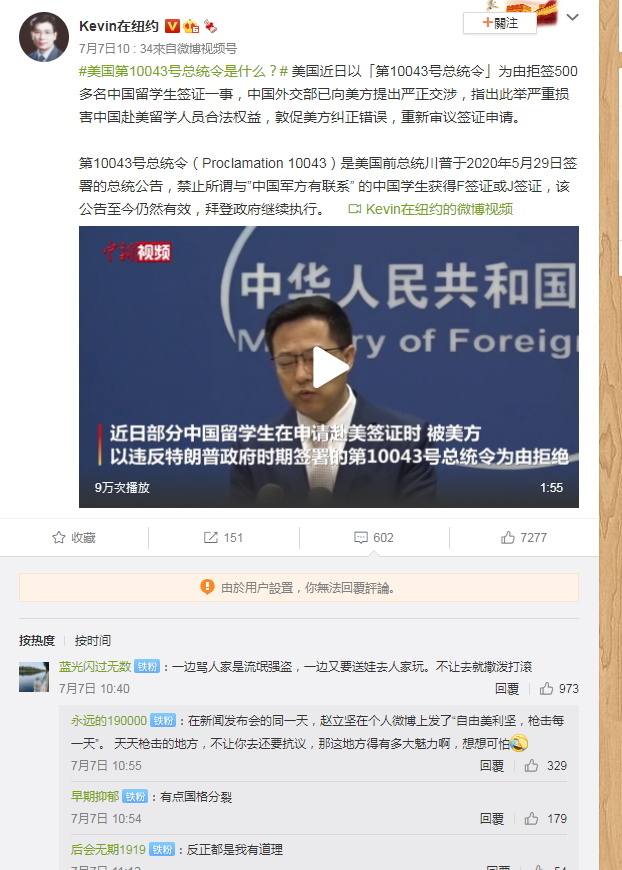This screenshot has width=622, height=870.
Task: Expand the post options chevron menu
Action: (573, 17)
